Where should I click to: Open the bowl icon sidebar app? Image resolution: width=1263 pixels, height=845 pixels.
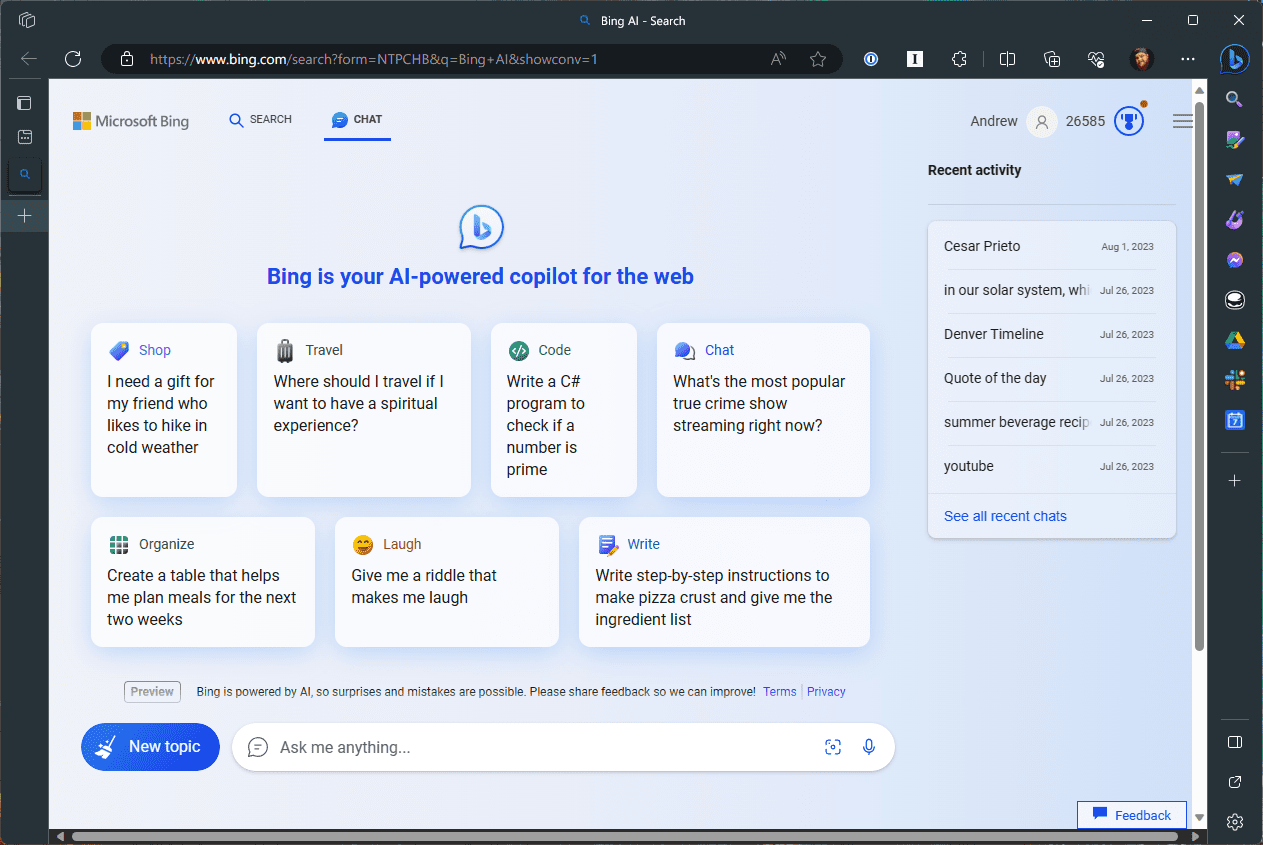tap(1235, 300)
